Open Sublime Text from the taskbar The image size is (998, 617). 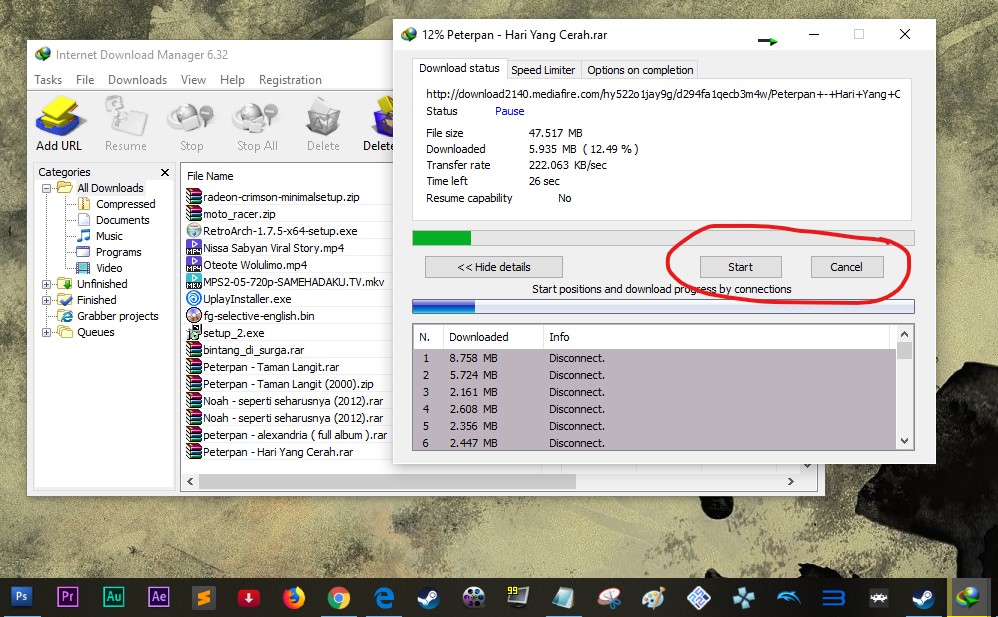click(204, 597)
